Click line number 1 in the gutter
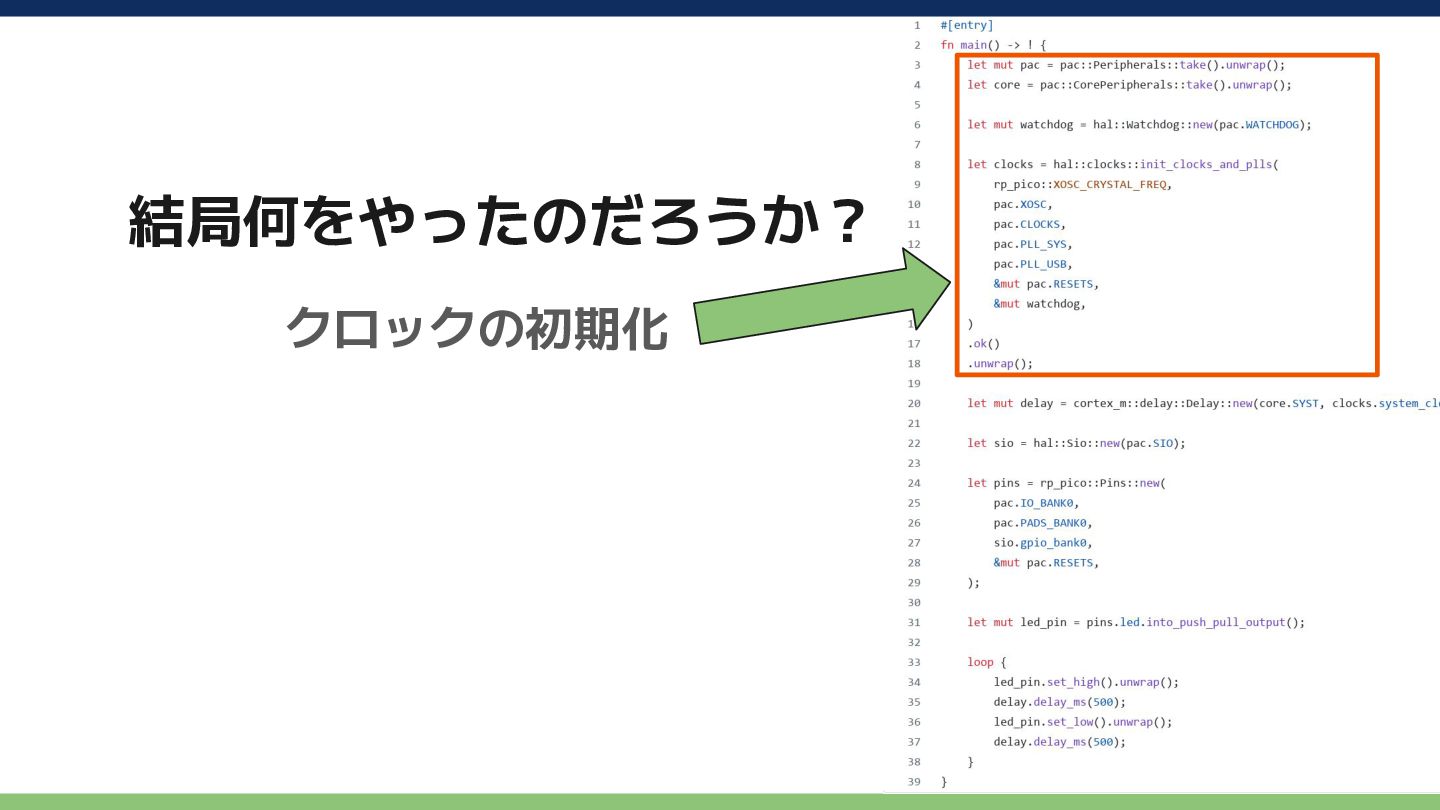 pos(917,25)
